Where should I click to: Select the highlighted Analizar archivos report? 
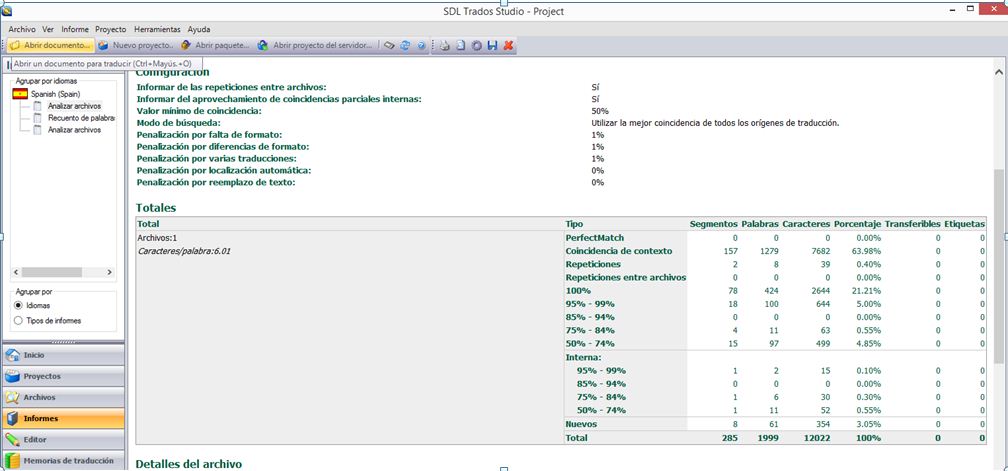(74, 106)
